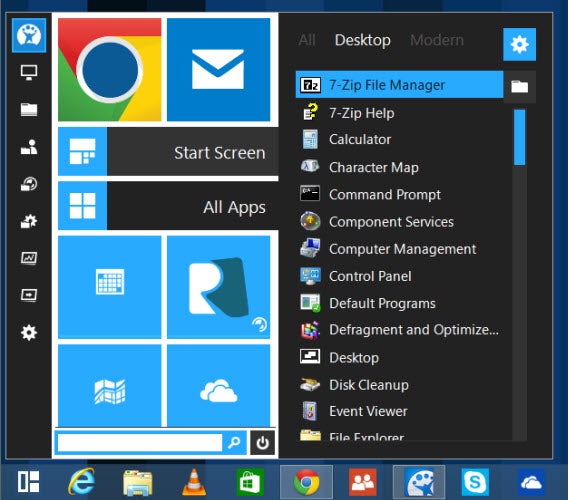Open OneDrive from taskbar
568x500 pixels.
[531, 482]
